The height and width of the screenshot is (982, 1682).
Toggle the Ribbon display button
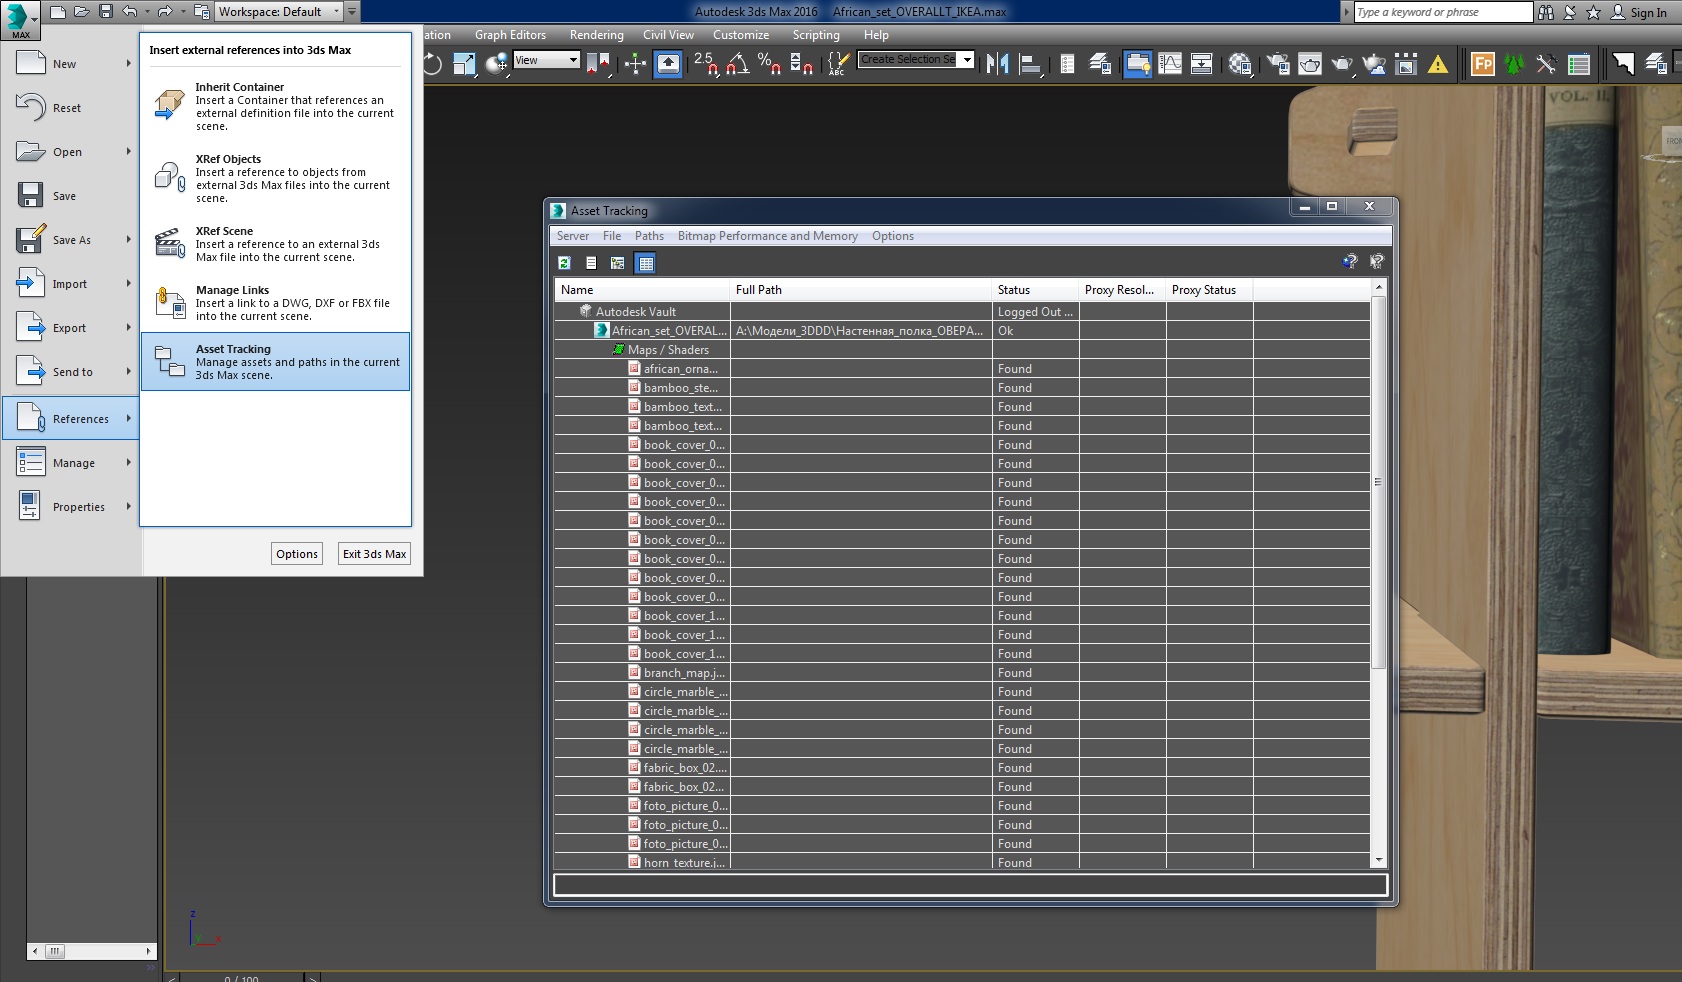[x=1137, y=64]
